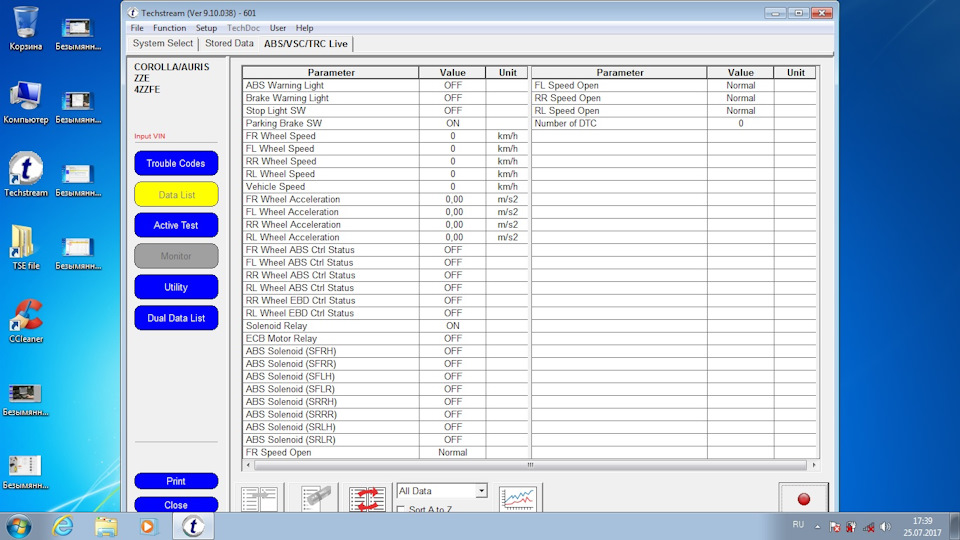Click the Utility button

click(x=176, y=287)
